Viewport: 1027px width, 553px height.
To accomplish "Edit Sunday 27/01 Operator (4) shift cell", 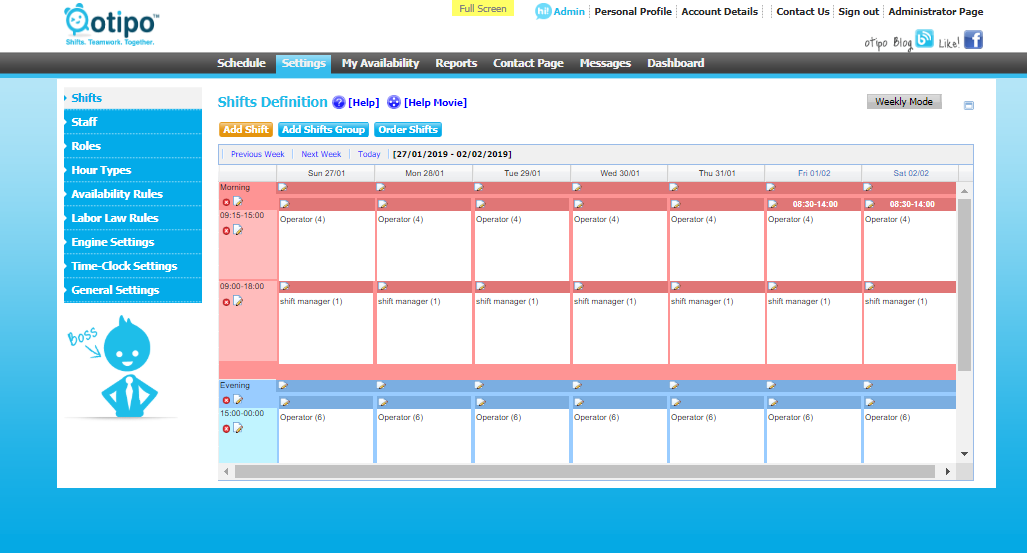I will coord(284,204).
